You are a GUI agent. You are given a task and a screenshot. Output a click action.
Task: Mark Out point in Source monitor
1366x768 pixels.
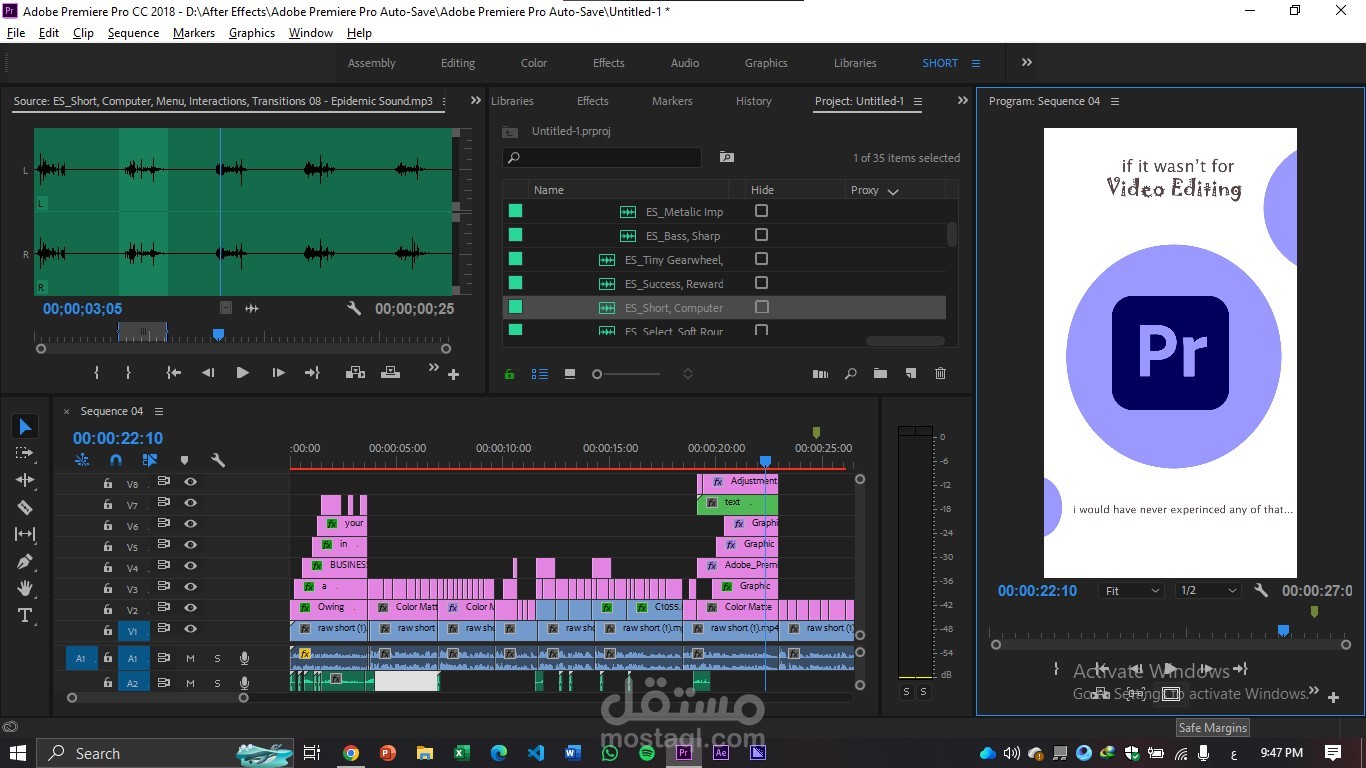click(128, 373)
